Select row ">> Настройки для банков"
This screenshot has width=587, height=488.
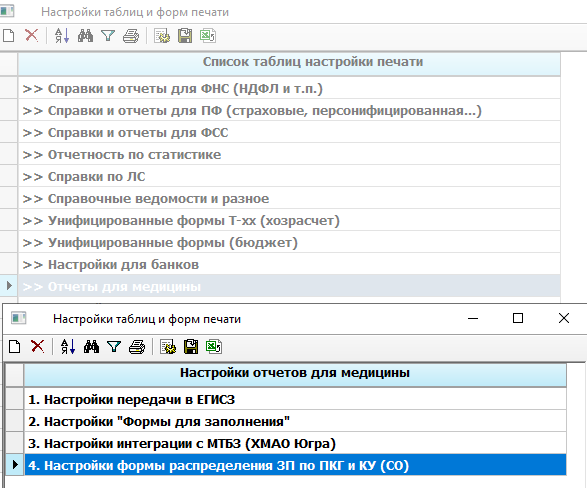coord(289,265)
